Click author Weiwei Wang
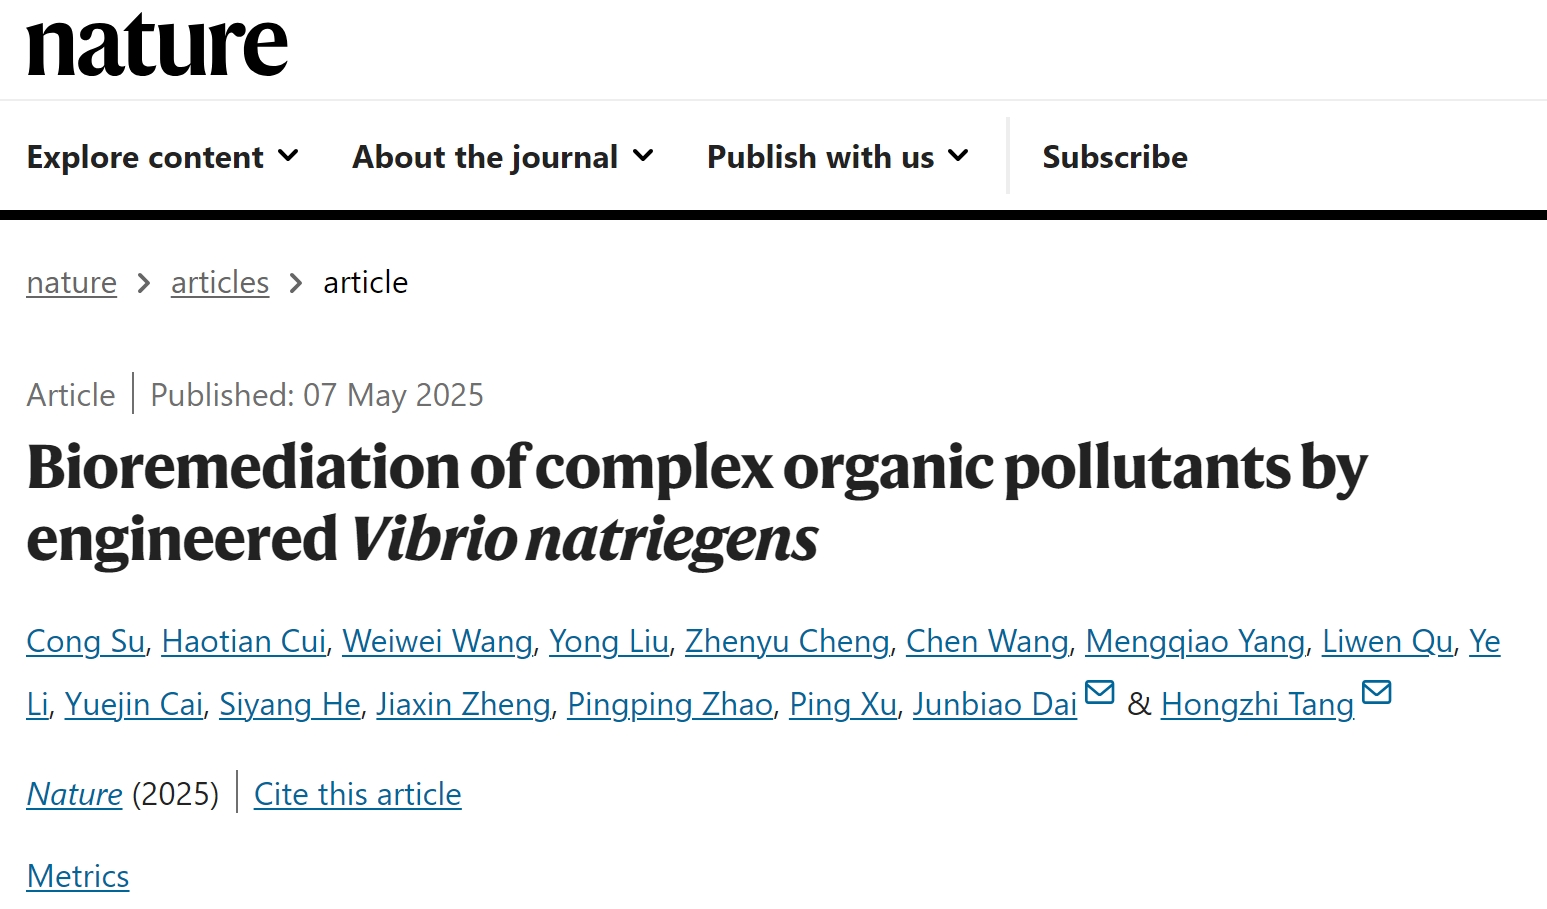Screen dimensions: 1547x909 (437, 642)
